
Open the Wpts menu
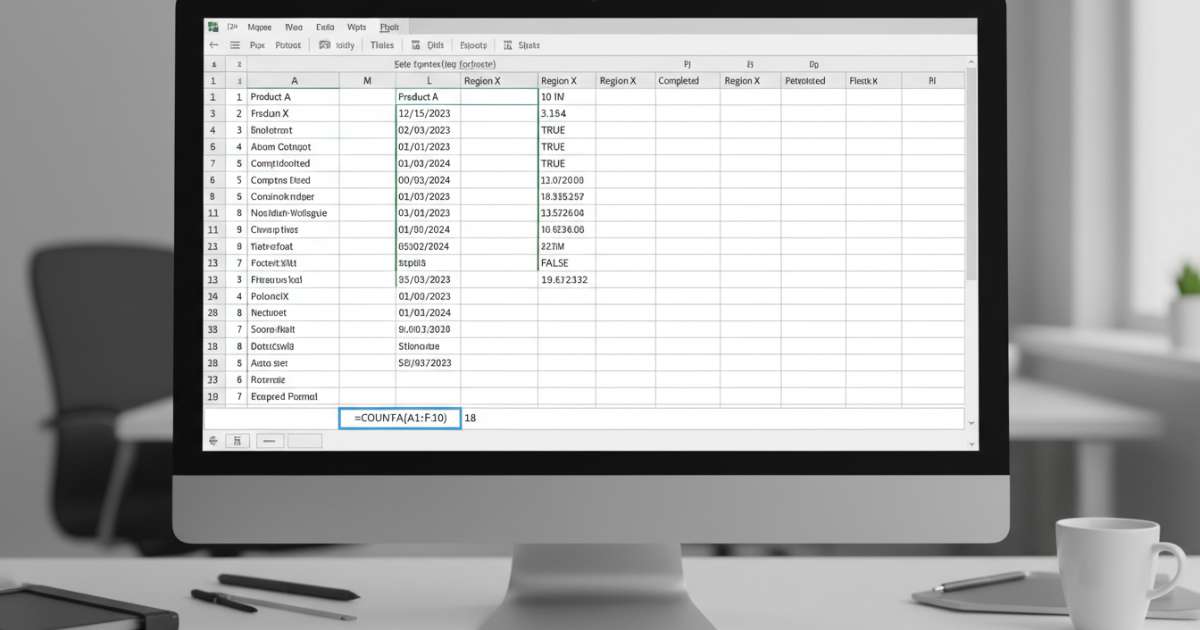tap(356, 28)
